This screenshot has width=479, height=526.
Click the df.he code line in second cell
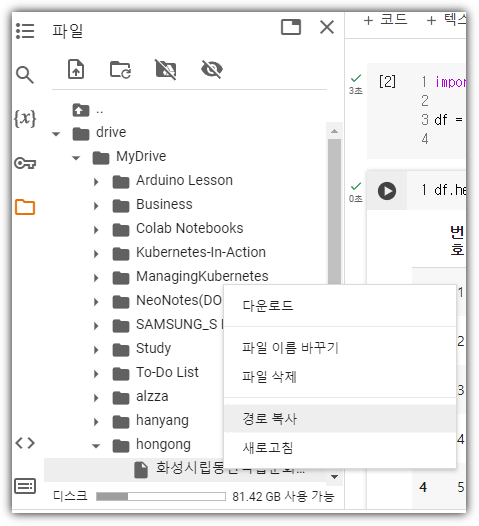click(450, 190)
